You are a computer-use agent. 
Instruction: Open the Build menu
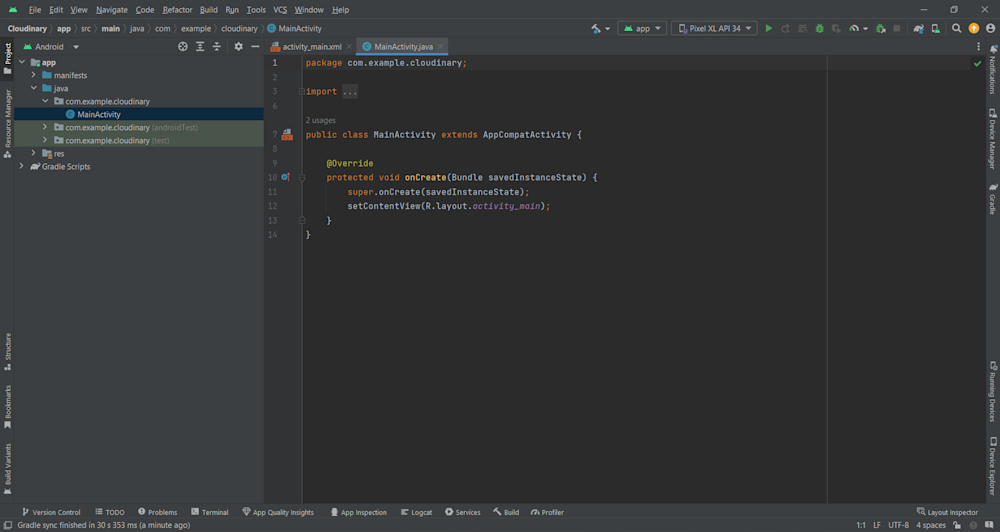click(x=209, y=10)
